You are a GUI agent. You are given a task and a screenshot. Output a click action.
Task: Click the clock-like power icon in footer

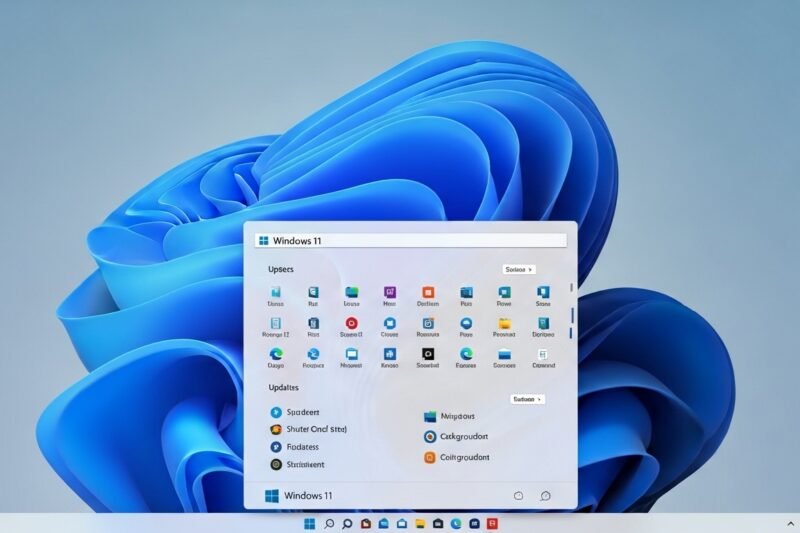pyautogui.click(x=518, y=496)
